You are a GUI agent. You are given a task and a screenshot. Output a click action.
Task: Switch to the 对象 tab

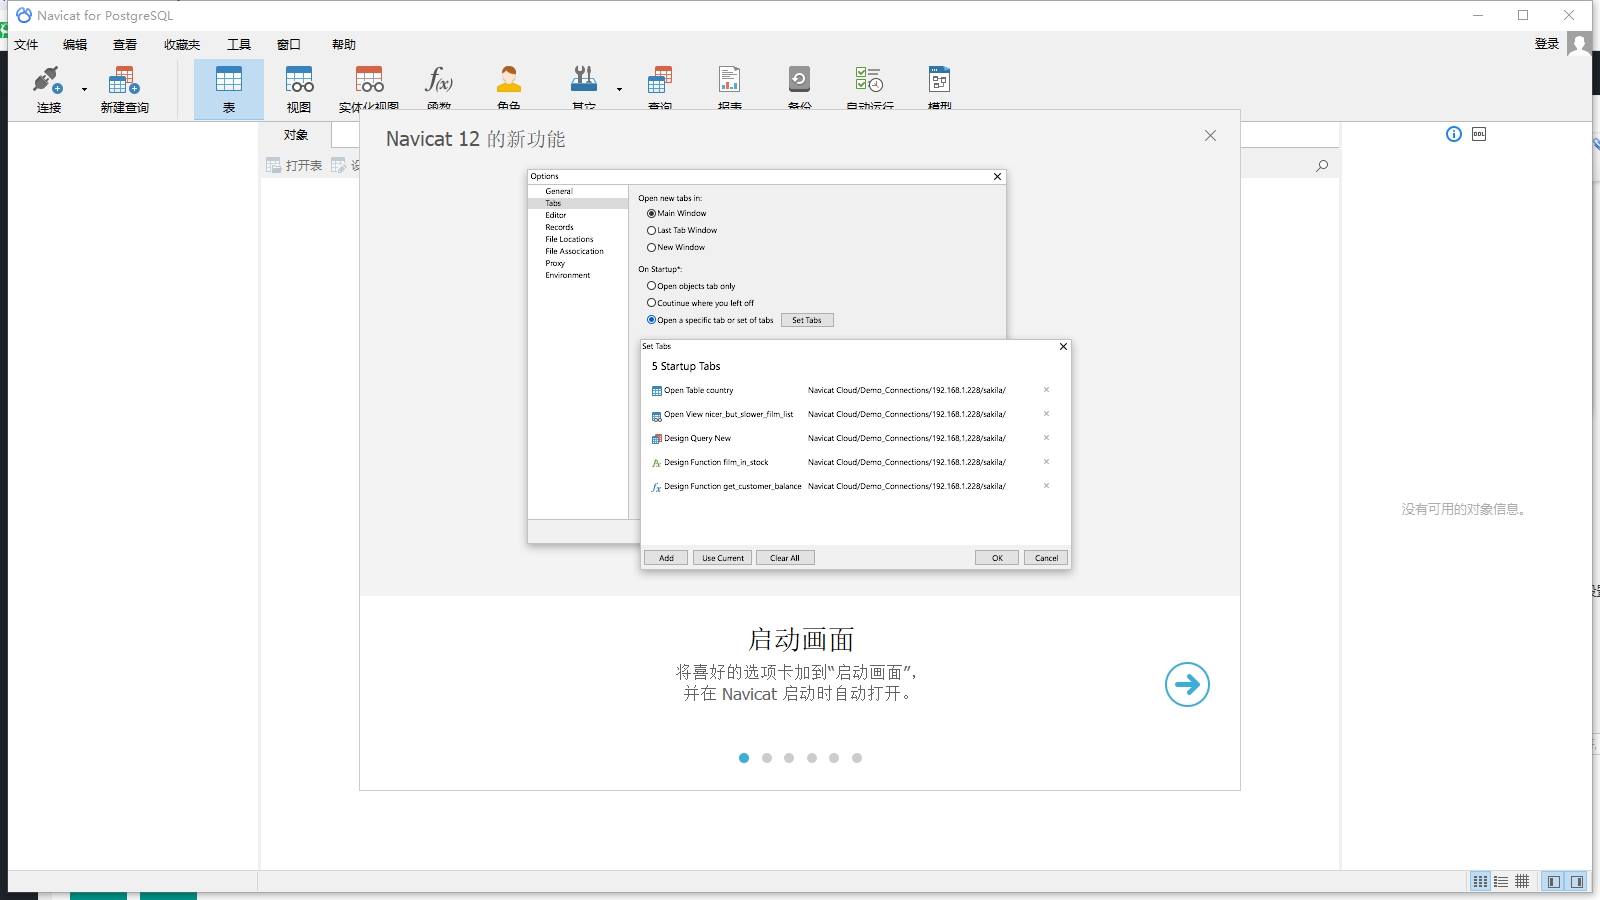(x=296, y=135)
